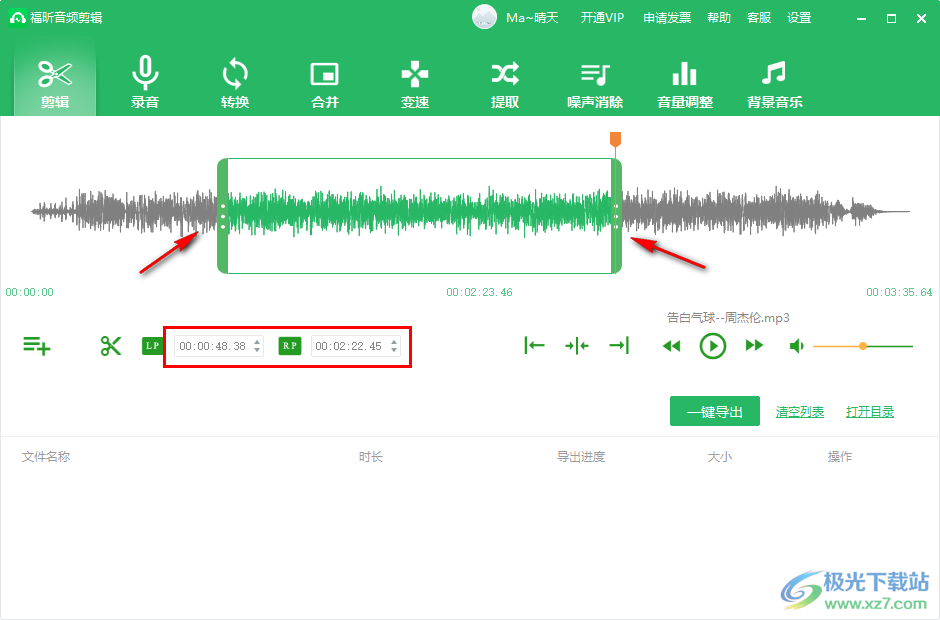Click the LP left point button
Viewport: 940px width, 620px height.
(152, 346)
